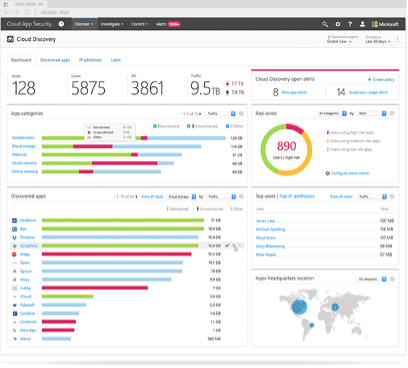The image size is (408, 368).
Task: Click View all users link
Action: tap(341, 197)
